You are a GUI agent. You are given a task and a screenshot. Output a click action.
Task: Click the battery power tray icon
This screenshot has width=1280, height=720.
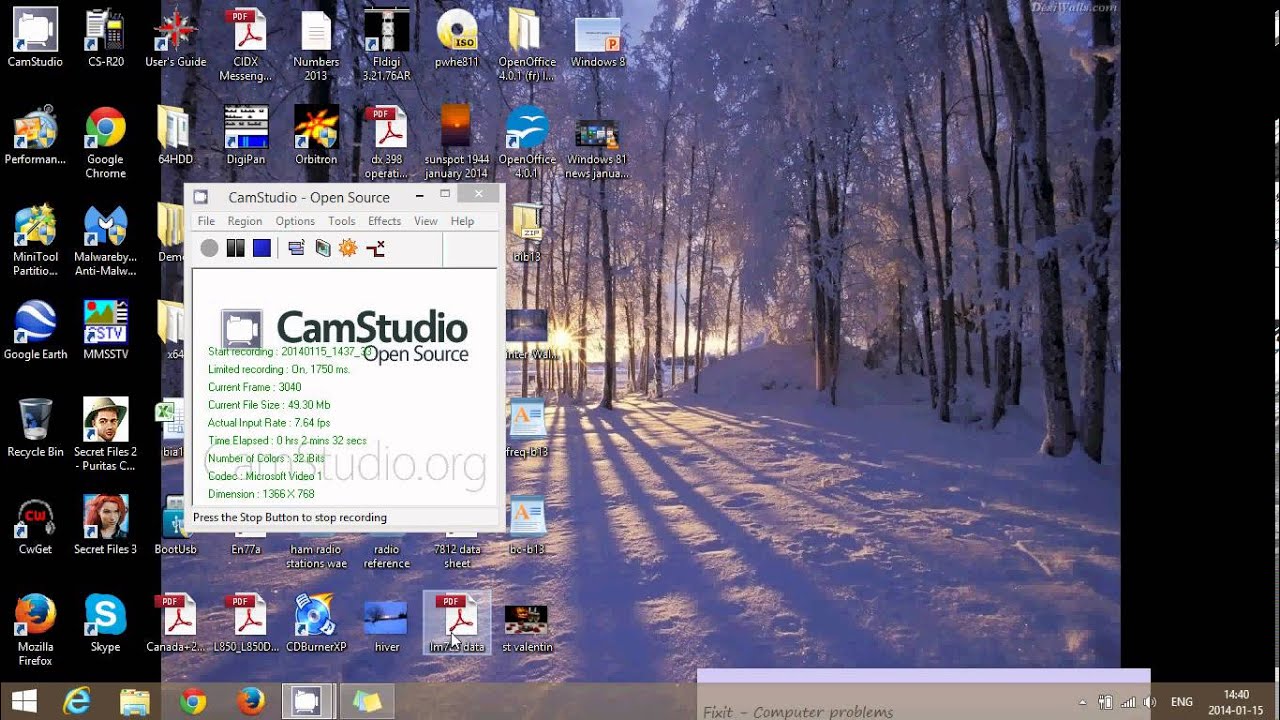pyautogui.click(x=1106, y=702)
